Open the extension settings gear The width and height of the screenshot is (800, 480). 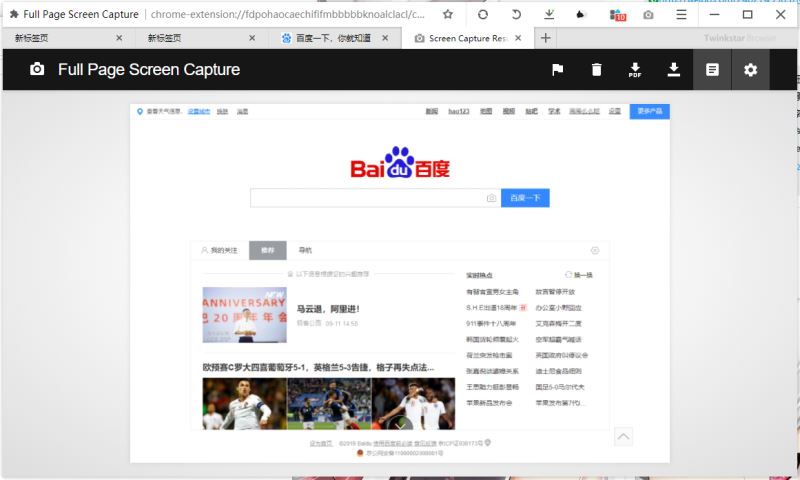pos(751,70)
